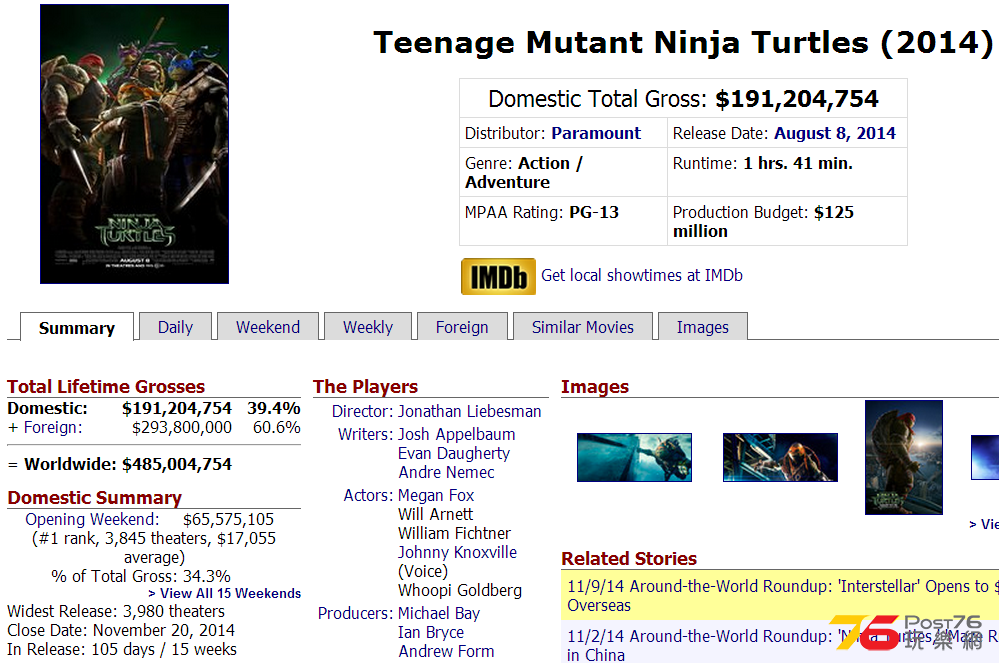
Task: Click actor name Will Arnett
Action: [x=435, y=515]
